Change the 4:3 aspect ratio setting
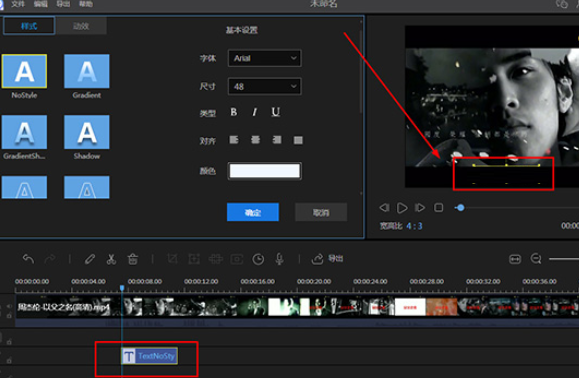The image size is (579, 378). [x=414, y=226]
